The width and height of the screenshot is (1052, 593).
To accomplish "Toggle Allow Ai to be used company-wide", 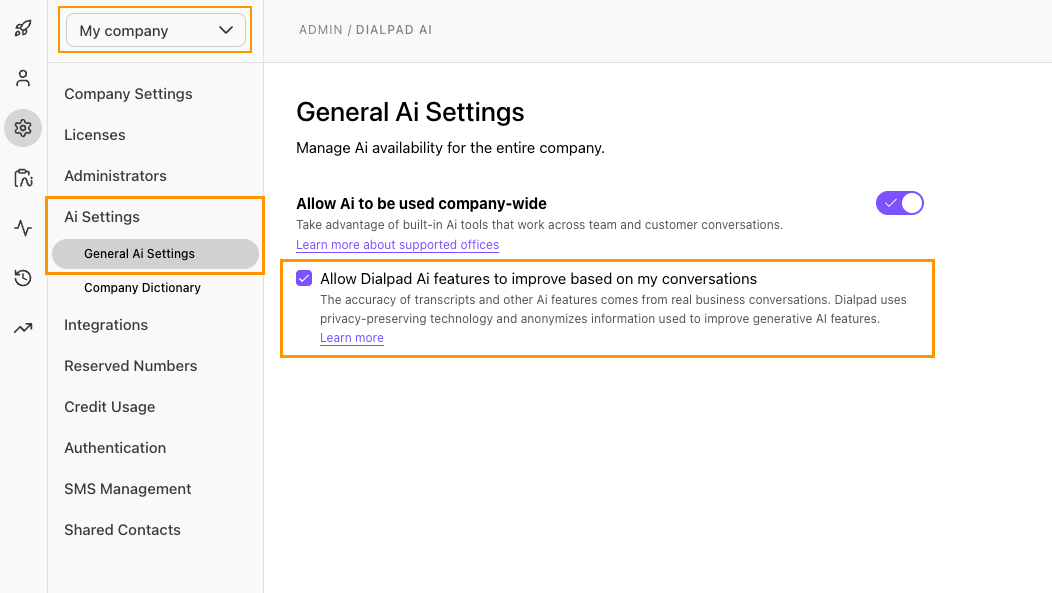I will [x=900, y=203].
